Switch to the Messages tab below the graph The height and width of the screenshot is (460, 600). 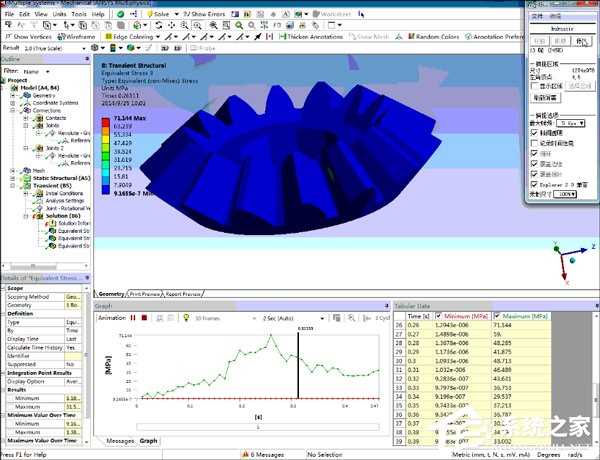pos(120,440)
